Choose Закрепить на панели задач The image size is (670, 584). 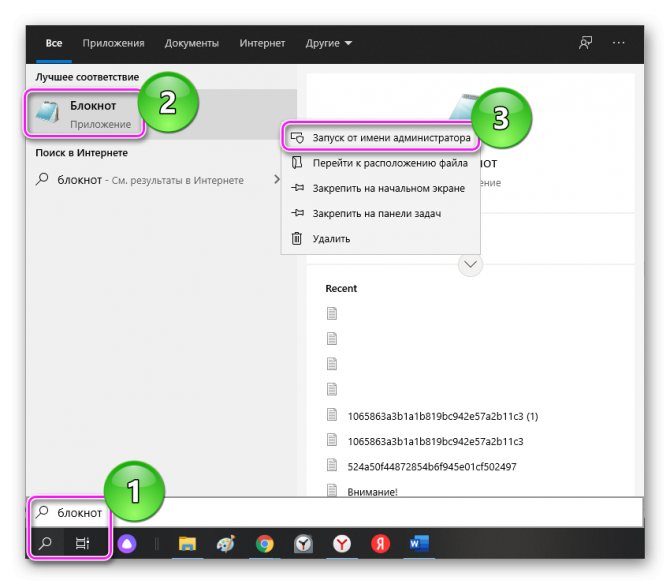click(x=380, y=213)
